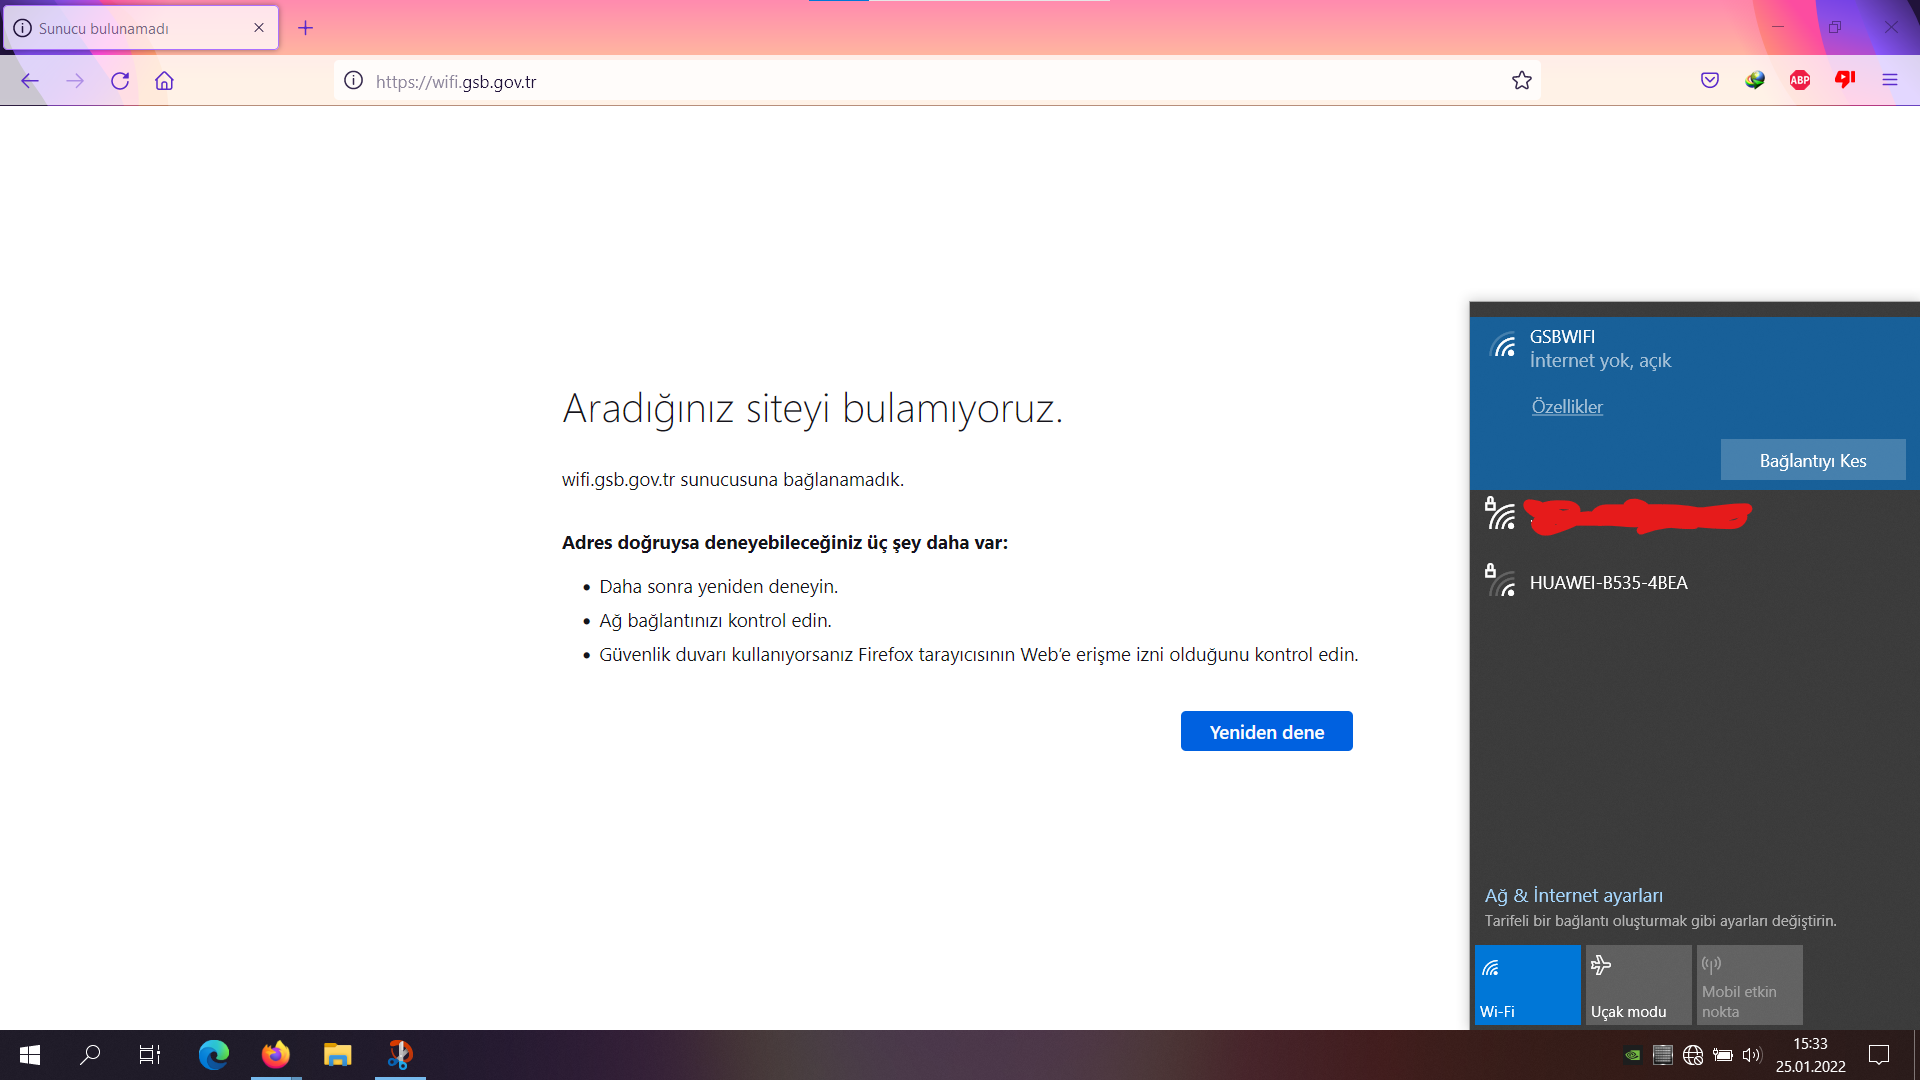Select the Sunucu bulunamadı tab
The image size is (1920, 1080).
(x=130, y=28)
